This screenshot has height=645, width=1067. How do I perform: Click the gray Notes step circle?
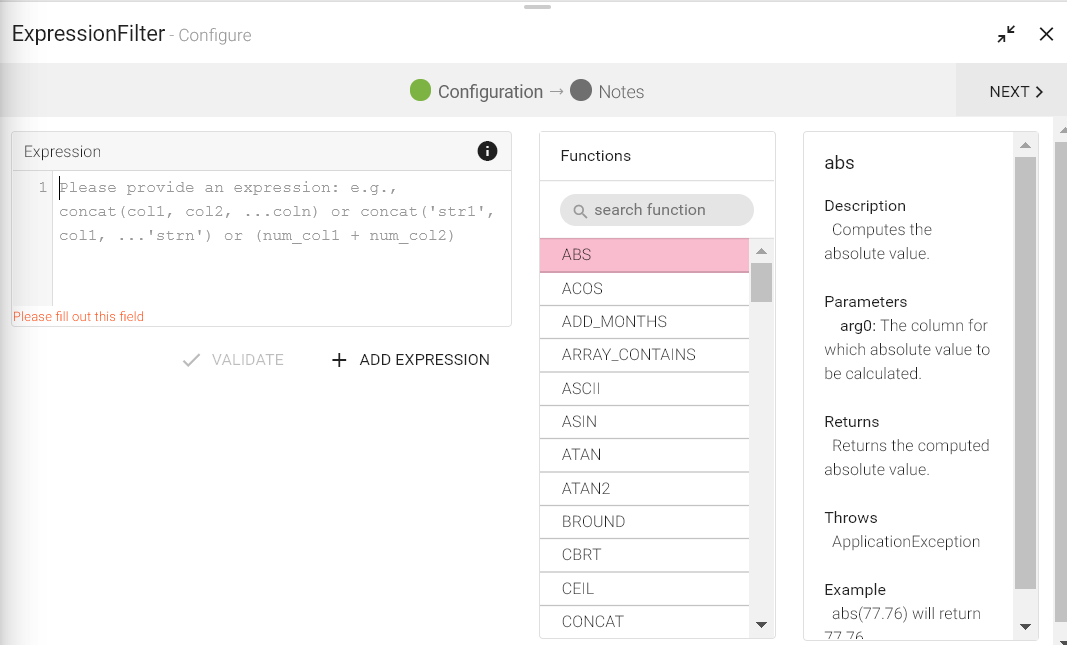pyautogui.click(x=581, y=91)
